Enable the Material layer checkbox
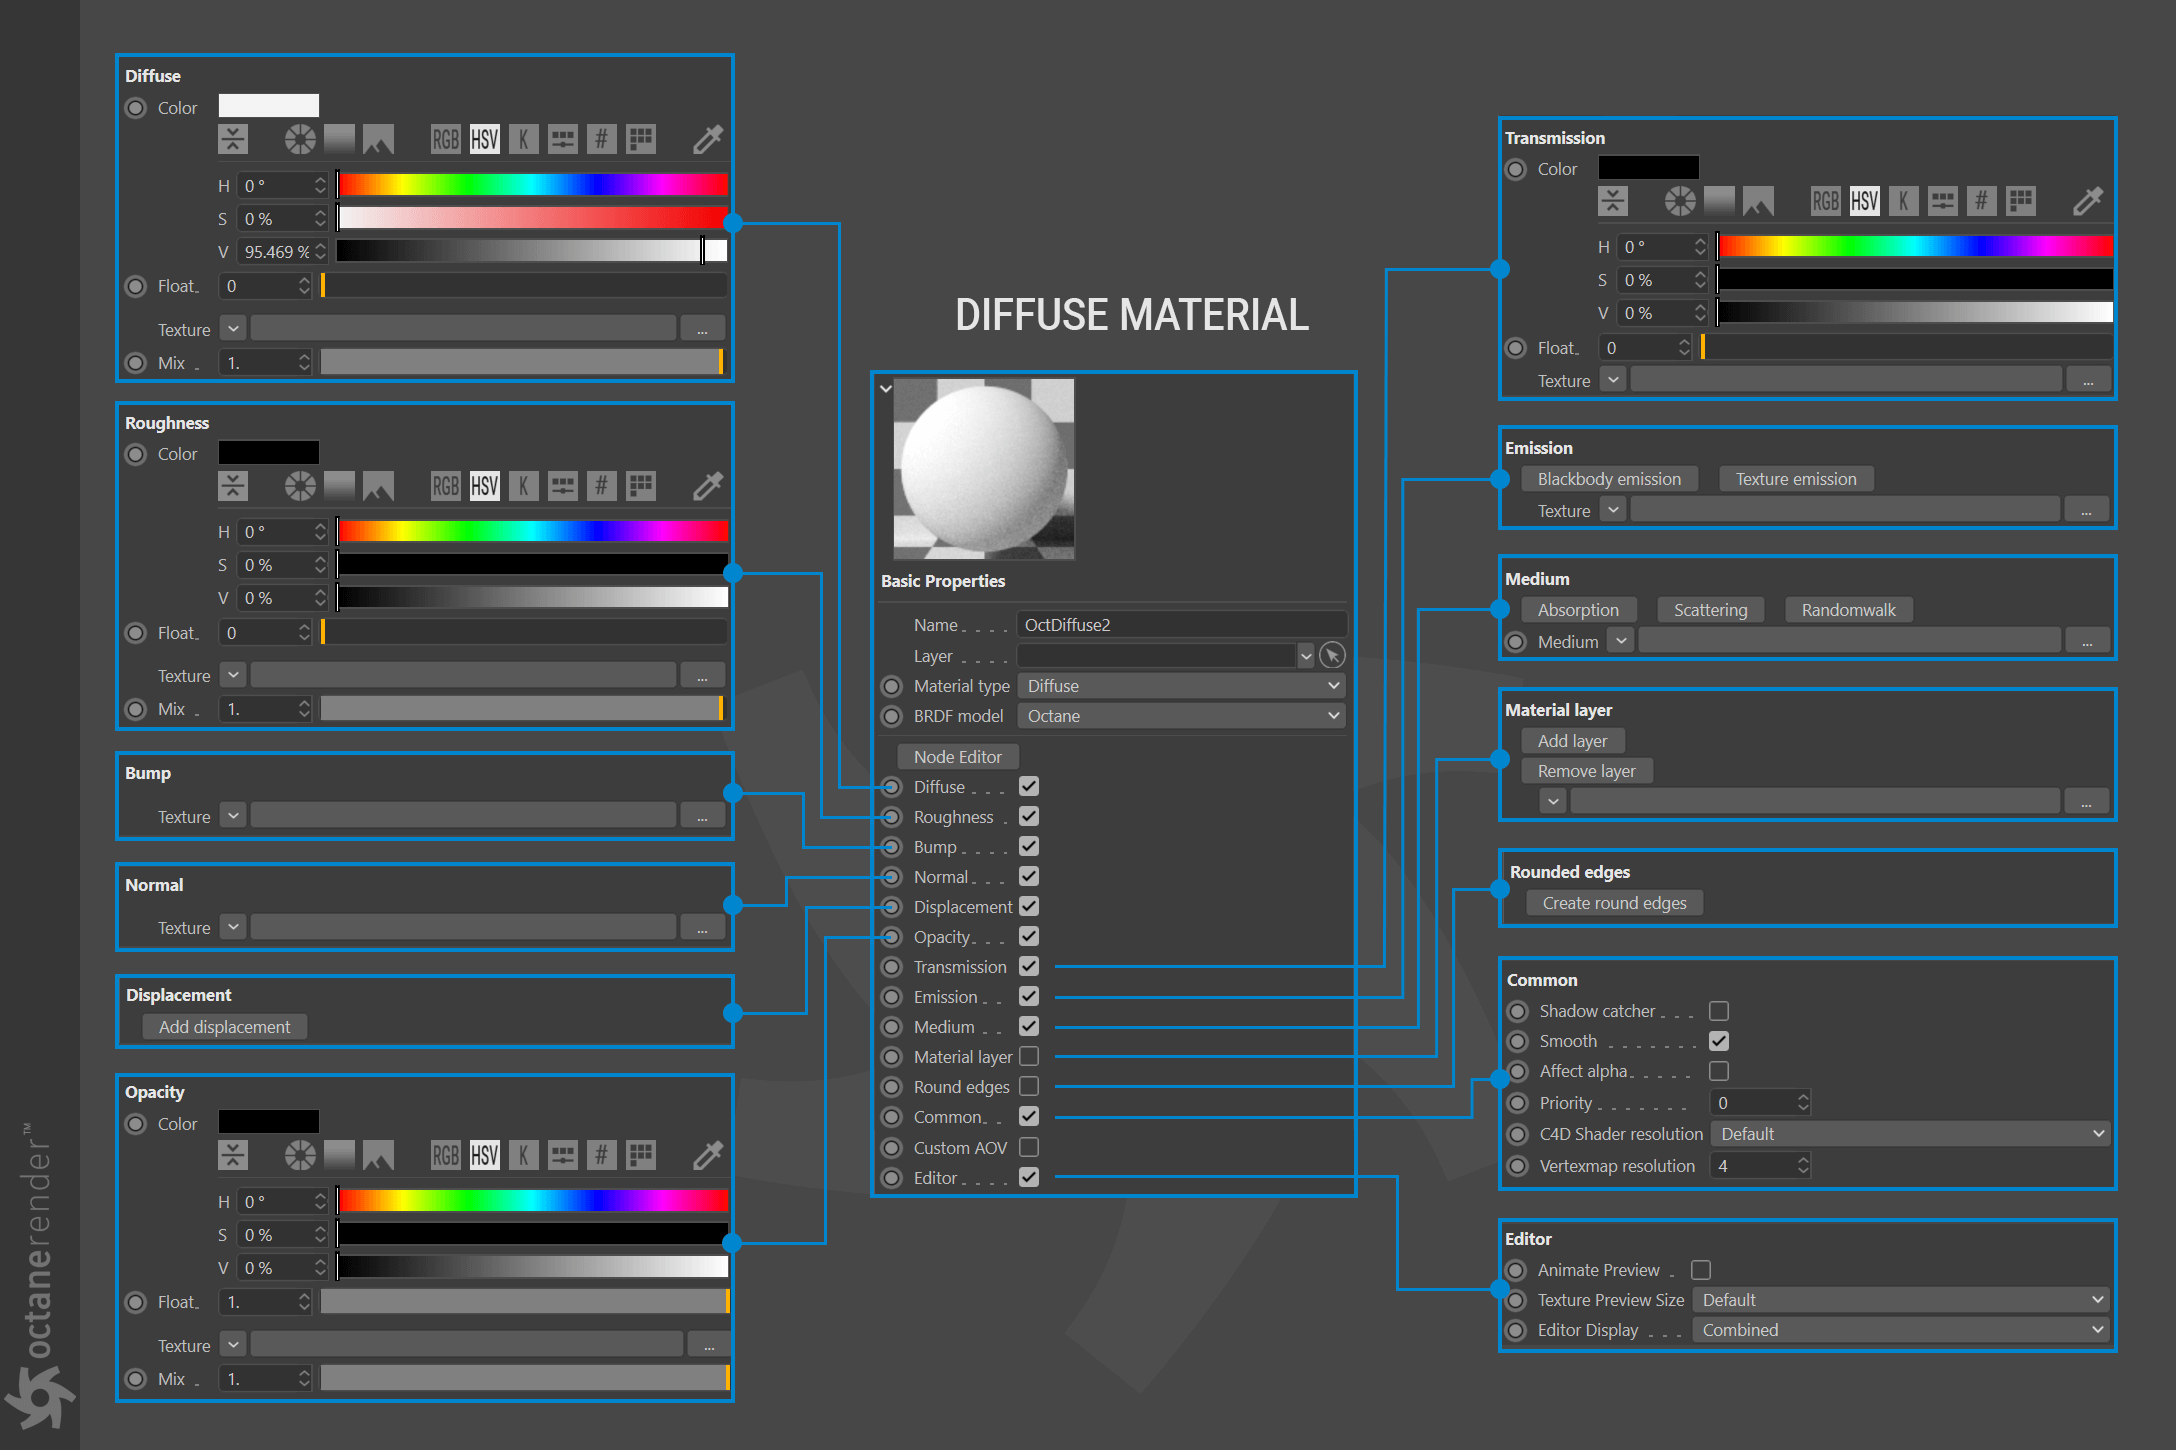Viewport: 2176px width, 1450px height. 1029,1056
